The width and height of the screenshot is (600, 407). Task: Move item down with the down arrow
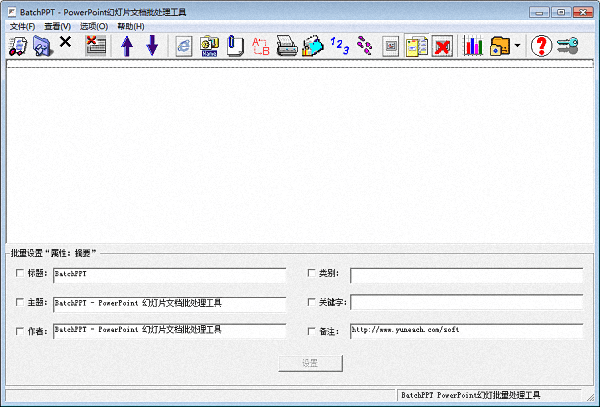(152, 46)
